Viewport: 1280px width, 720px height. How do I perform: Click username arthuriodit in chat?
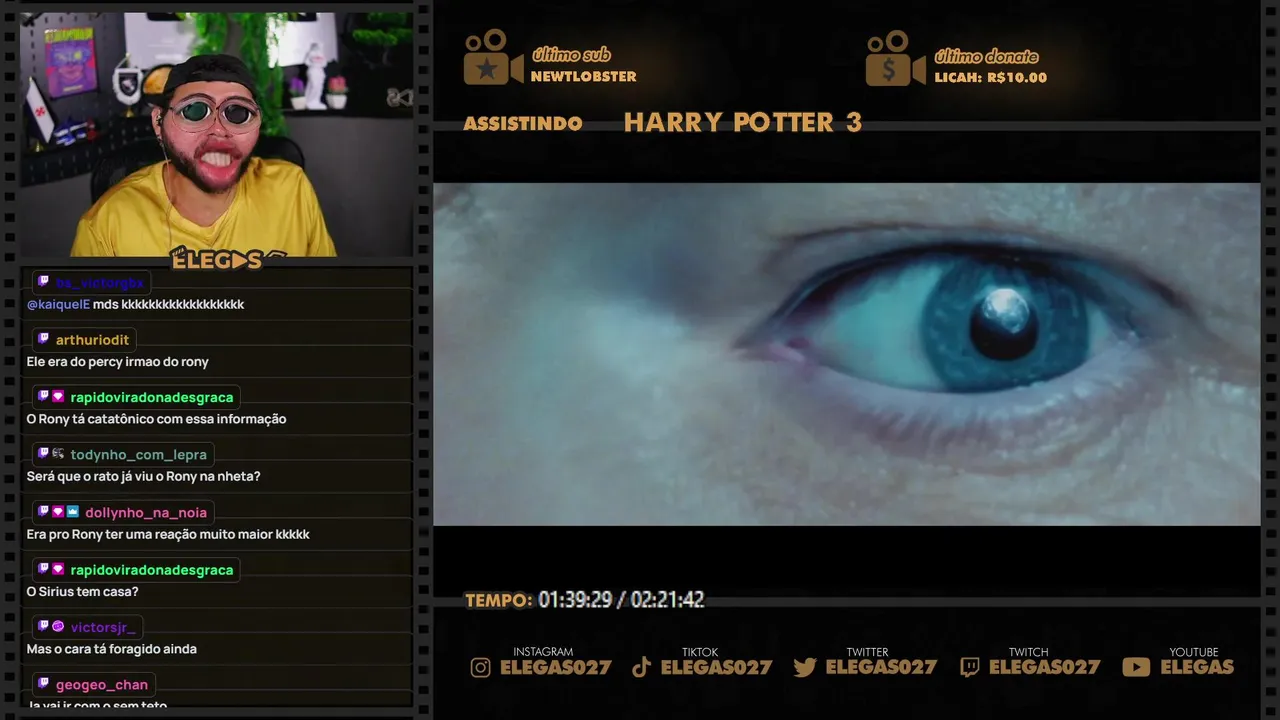click(92, 340)
